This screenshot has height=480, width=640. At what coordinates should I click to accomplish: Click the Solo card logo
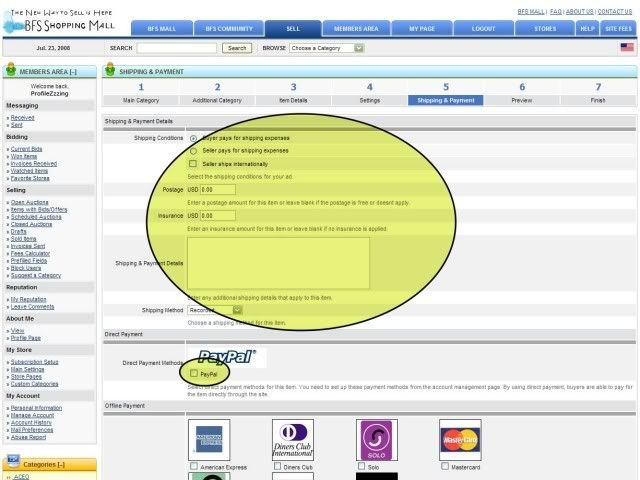(x=376, y=440)
